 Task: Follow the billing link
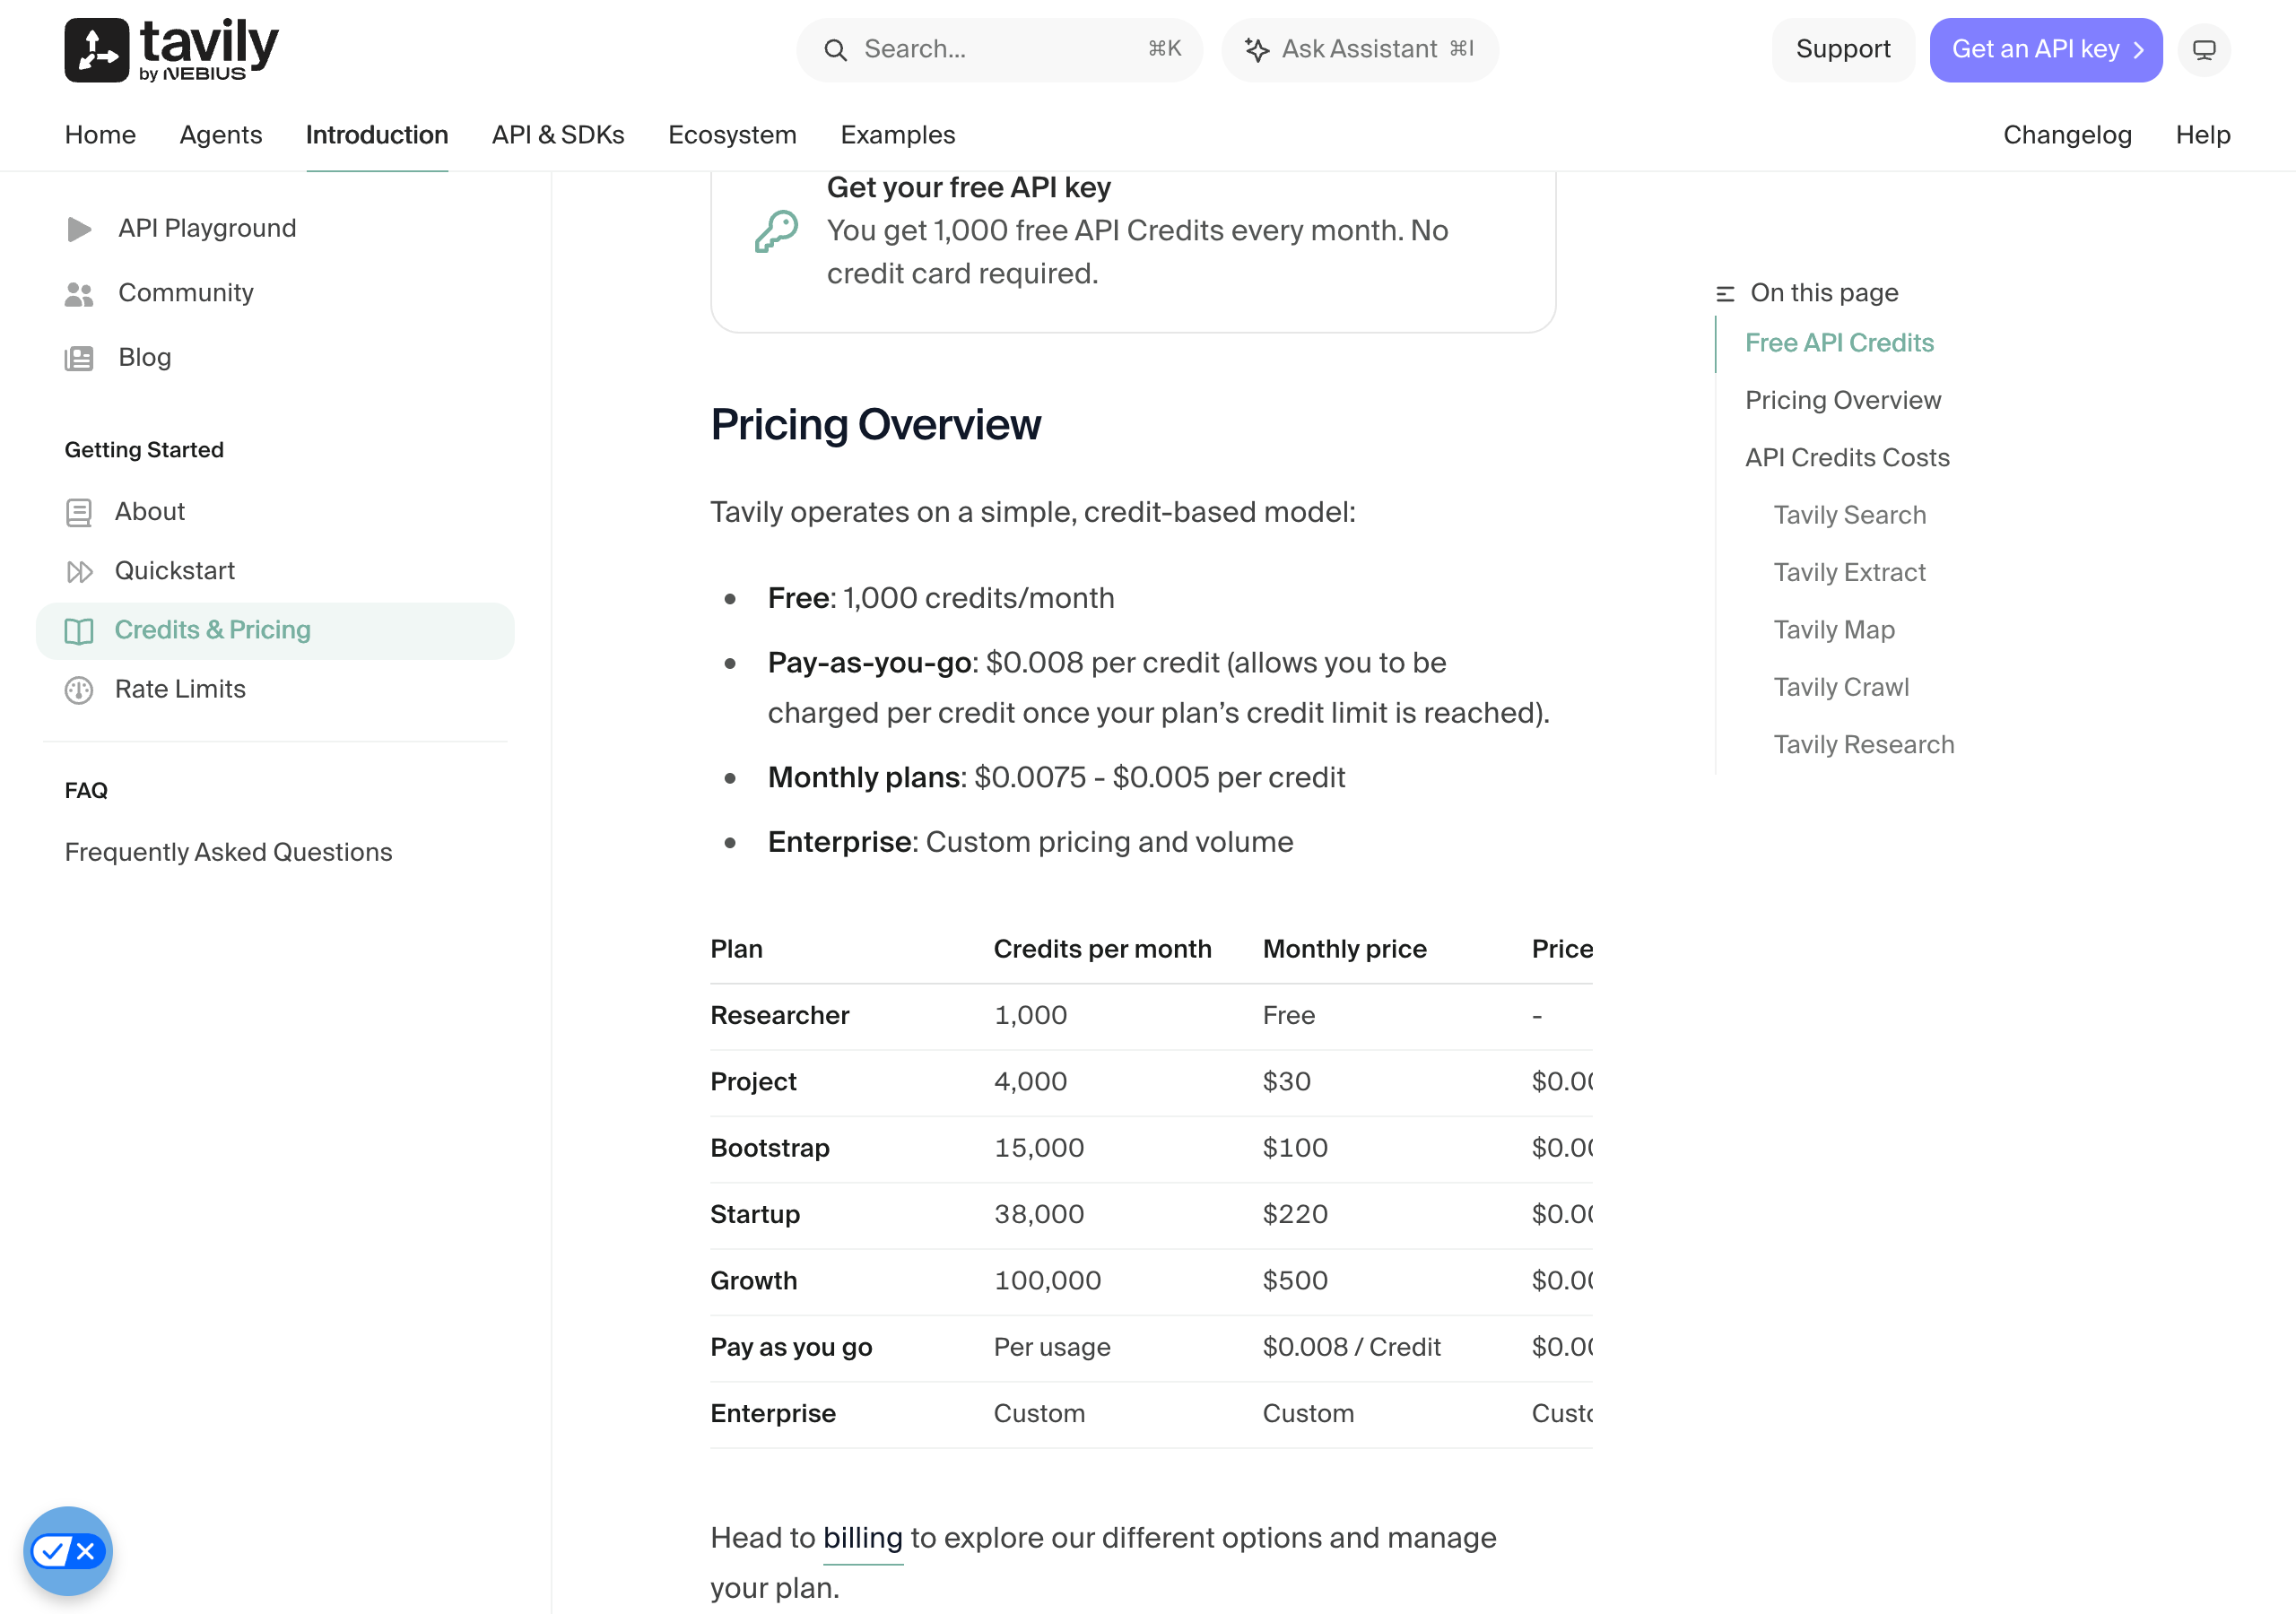tap(862, 1538)
